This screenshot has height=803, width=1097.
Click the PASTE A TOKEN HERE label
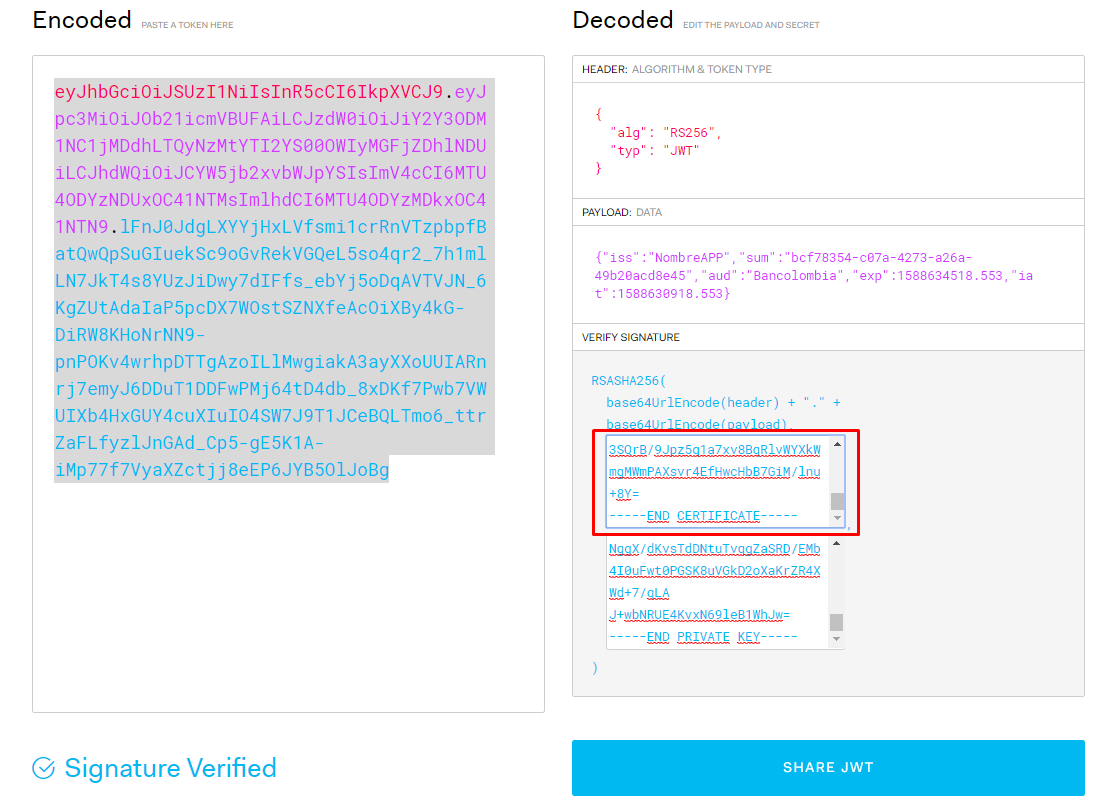click(189, 24)
